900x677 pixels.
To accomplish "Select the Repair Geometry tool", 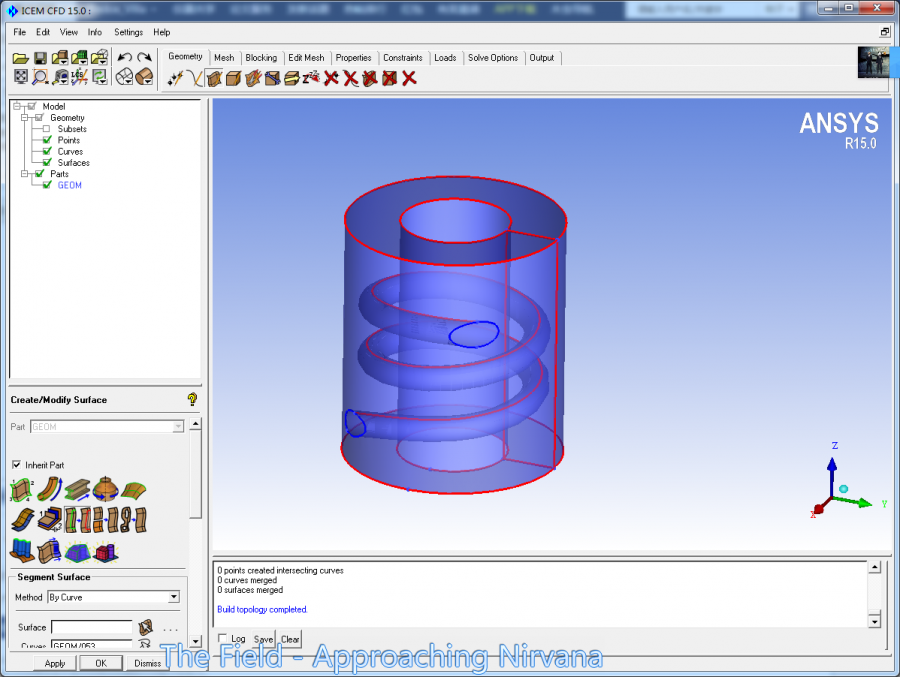I will (273, 78).
